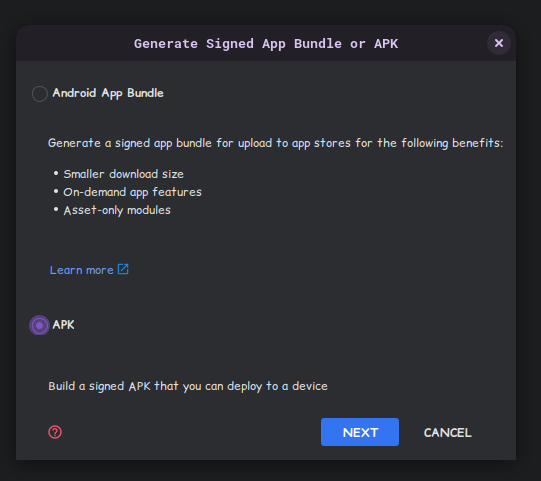The width and height of the screenshot is (541, 481).
Task: Open the Learn more link
Action: [81, 270]
